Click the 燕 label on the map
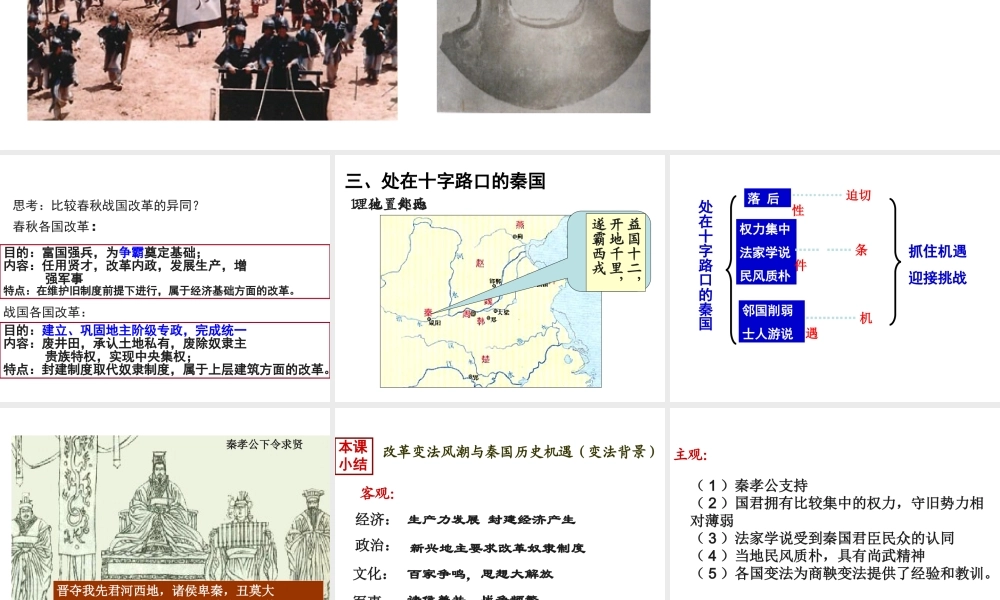 520,224
